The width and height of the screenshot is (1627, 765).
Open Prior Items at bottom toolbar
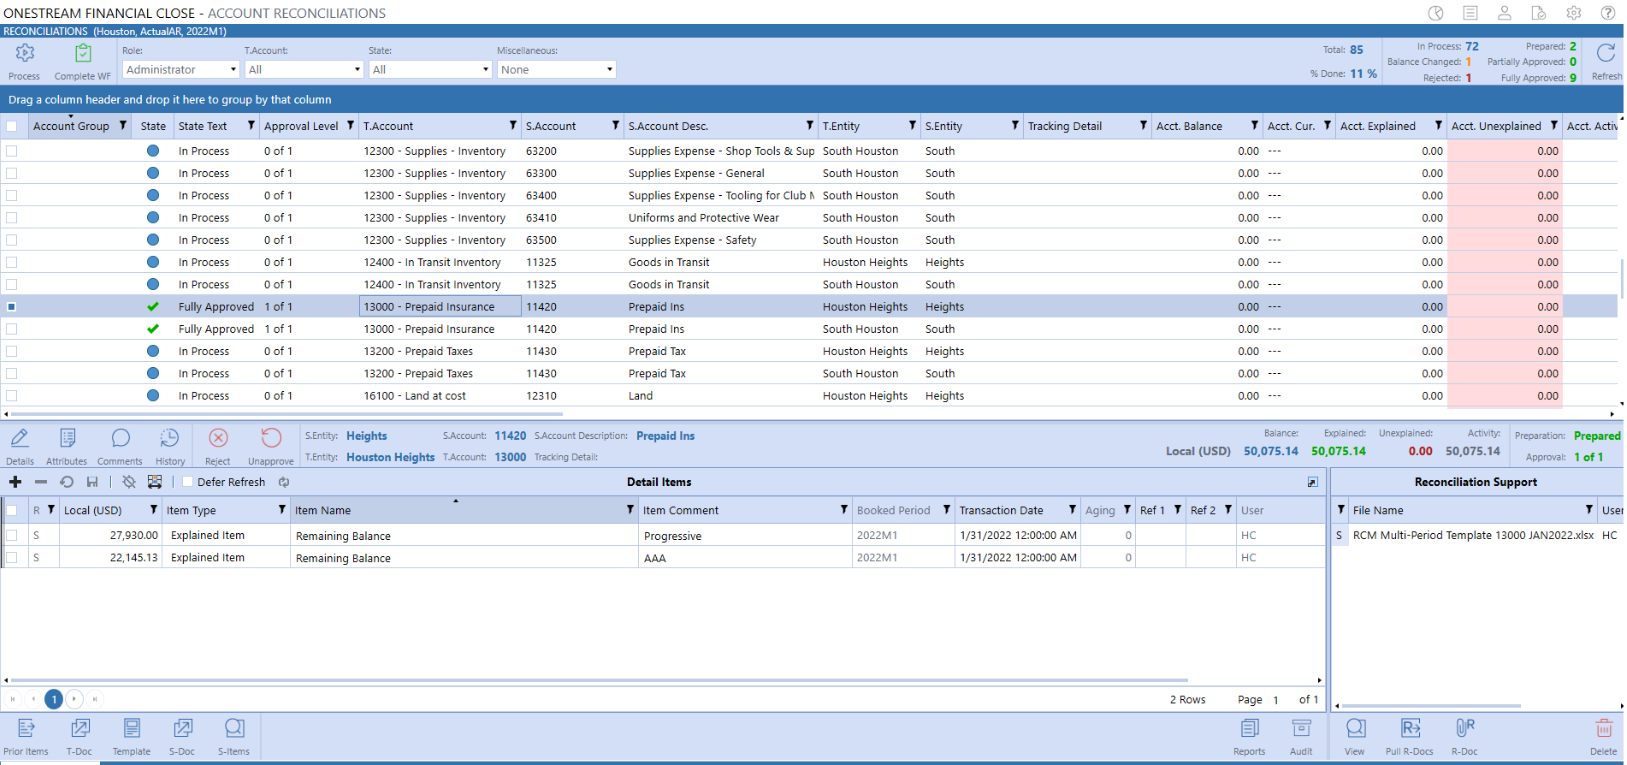(26, 728)
